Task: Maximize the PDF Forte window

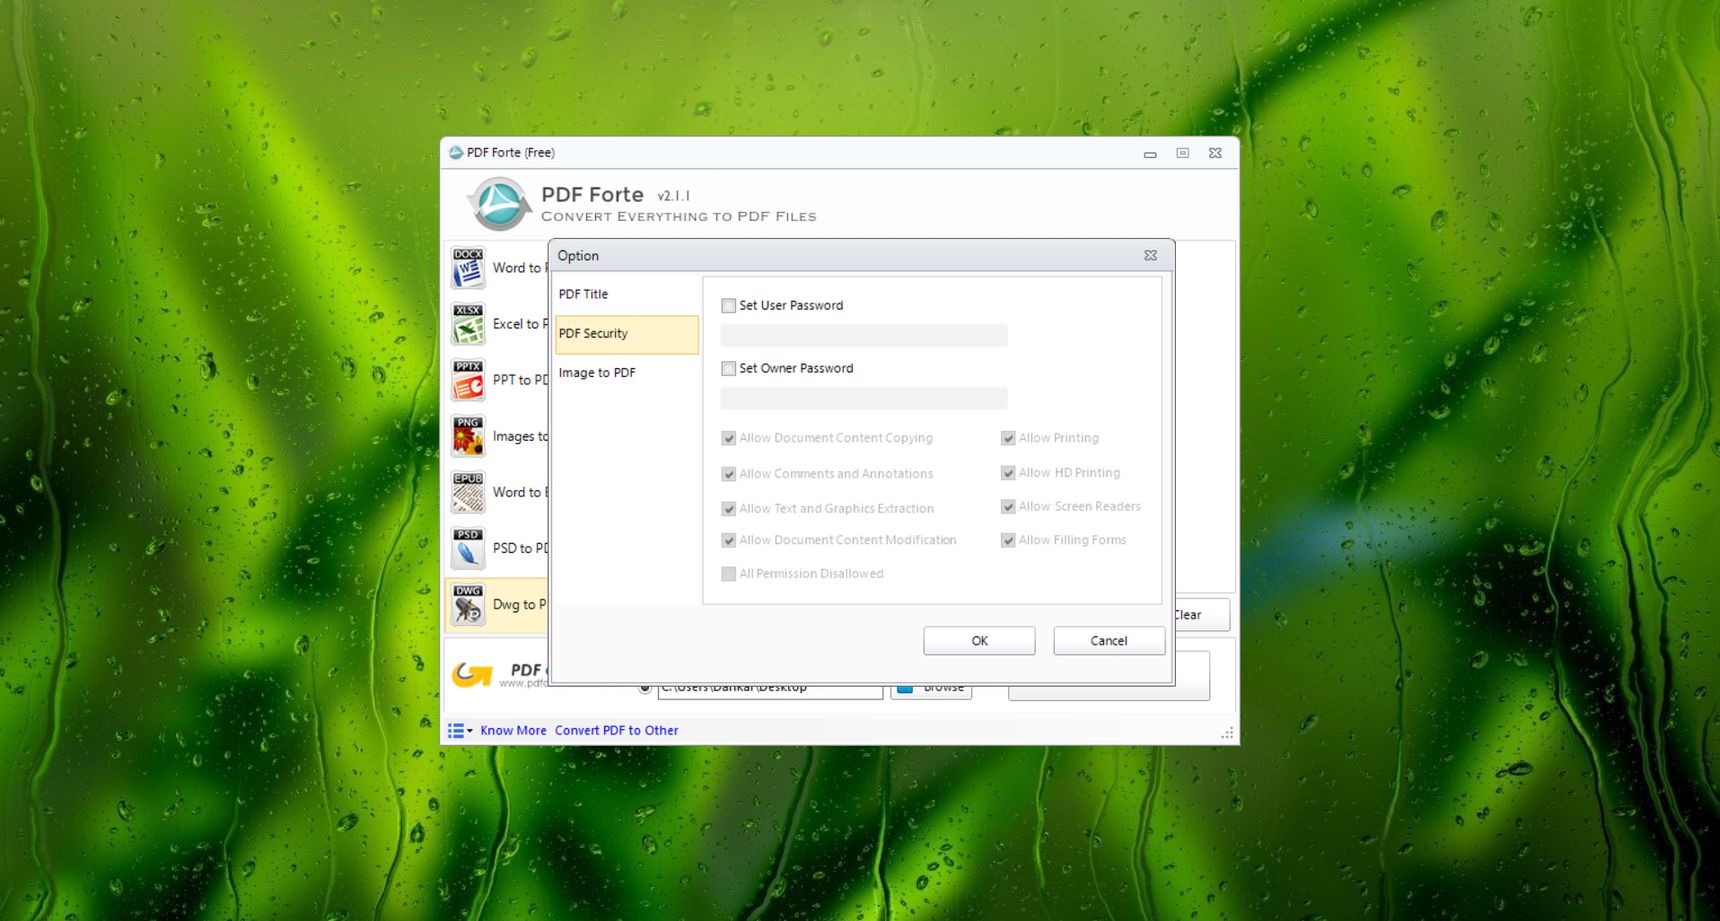Action: 1182,153
